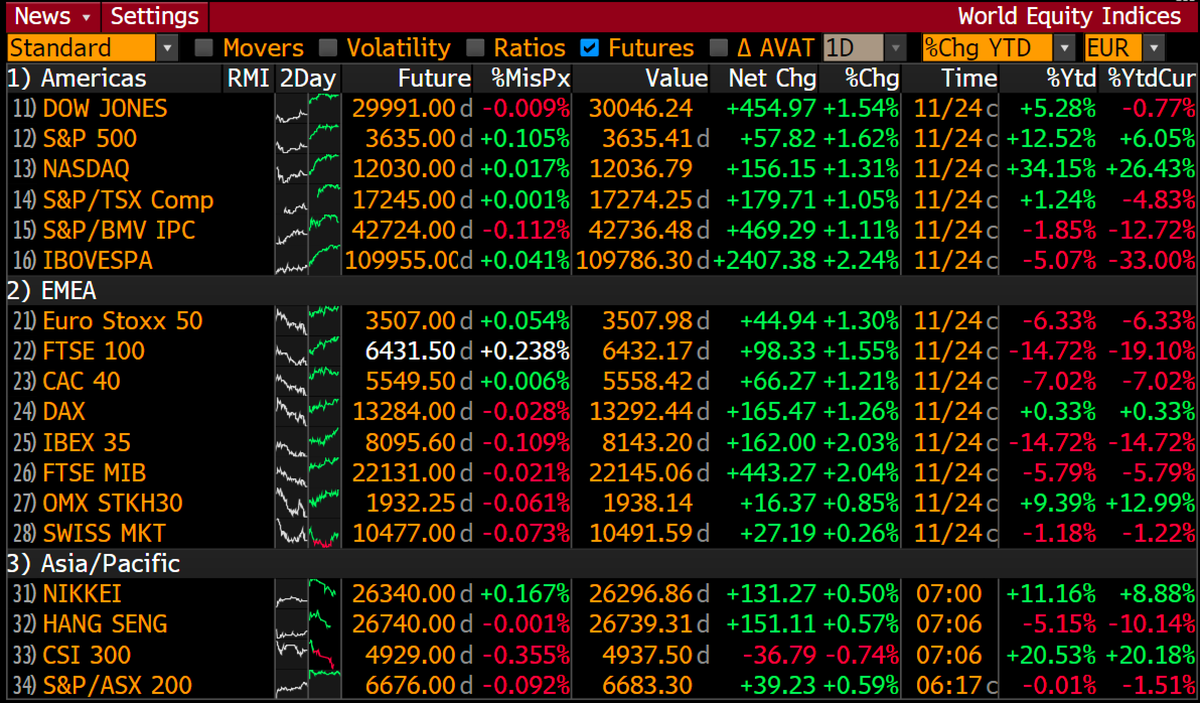Open the S&P/BMV IPC index
Screen dimensions: 1200x703
119,230
